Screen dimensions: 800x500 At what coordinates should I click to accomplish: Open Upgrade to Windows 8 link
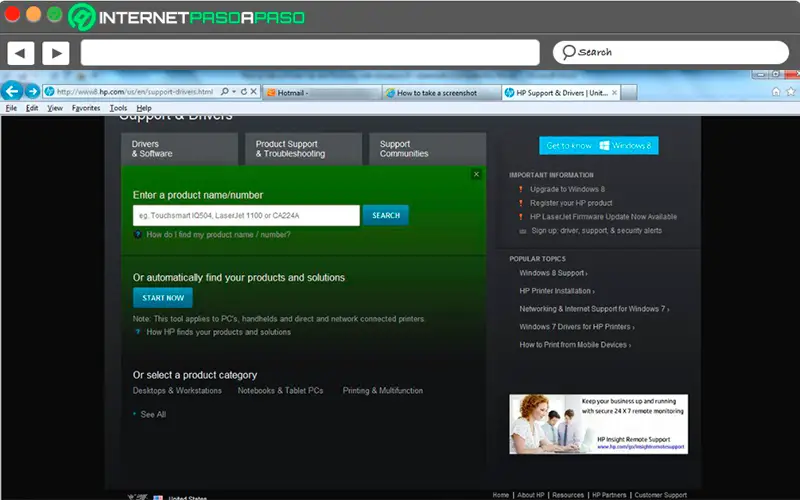pyautogui.click(x=567, y=189)
